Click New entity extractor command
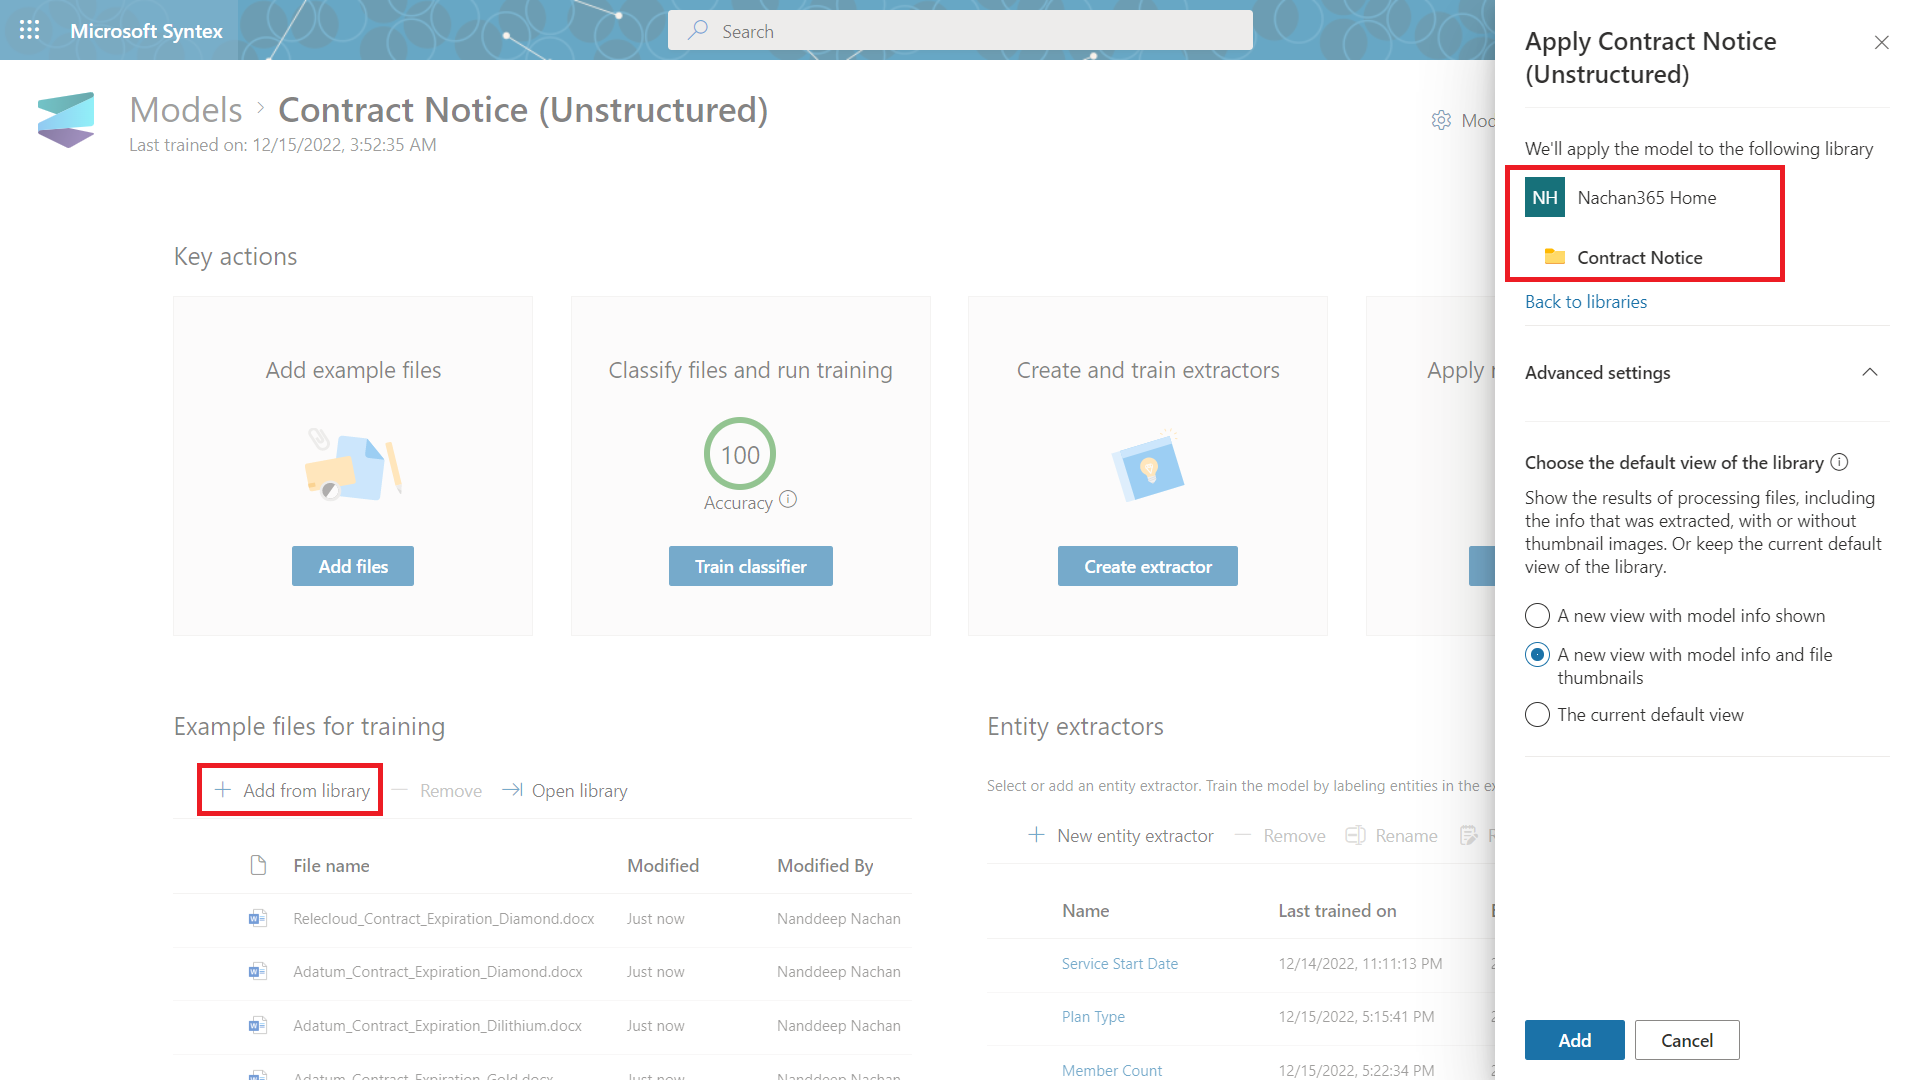 click(1121, 835)
